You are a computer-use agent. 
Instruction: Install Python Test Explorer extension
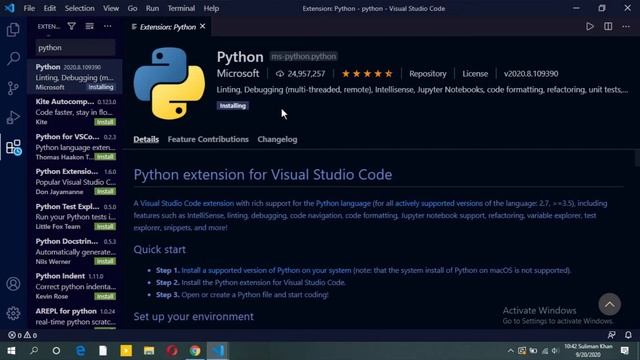[105, 227]
